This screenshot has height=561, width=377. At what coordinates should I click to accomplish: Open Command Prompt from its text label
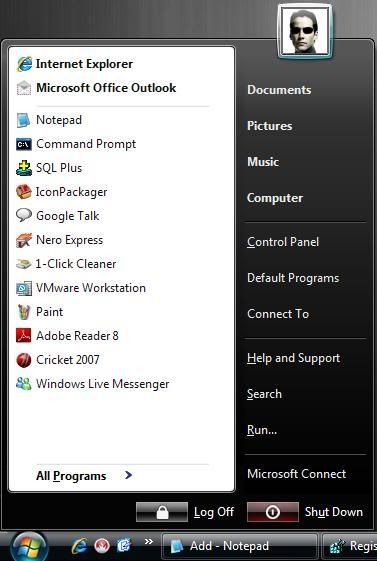pos(86,144)
